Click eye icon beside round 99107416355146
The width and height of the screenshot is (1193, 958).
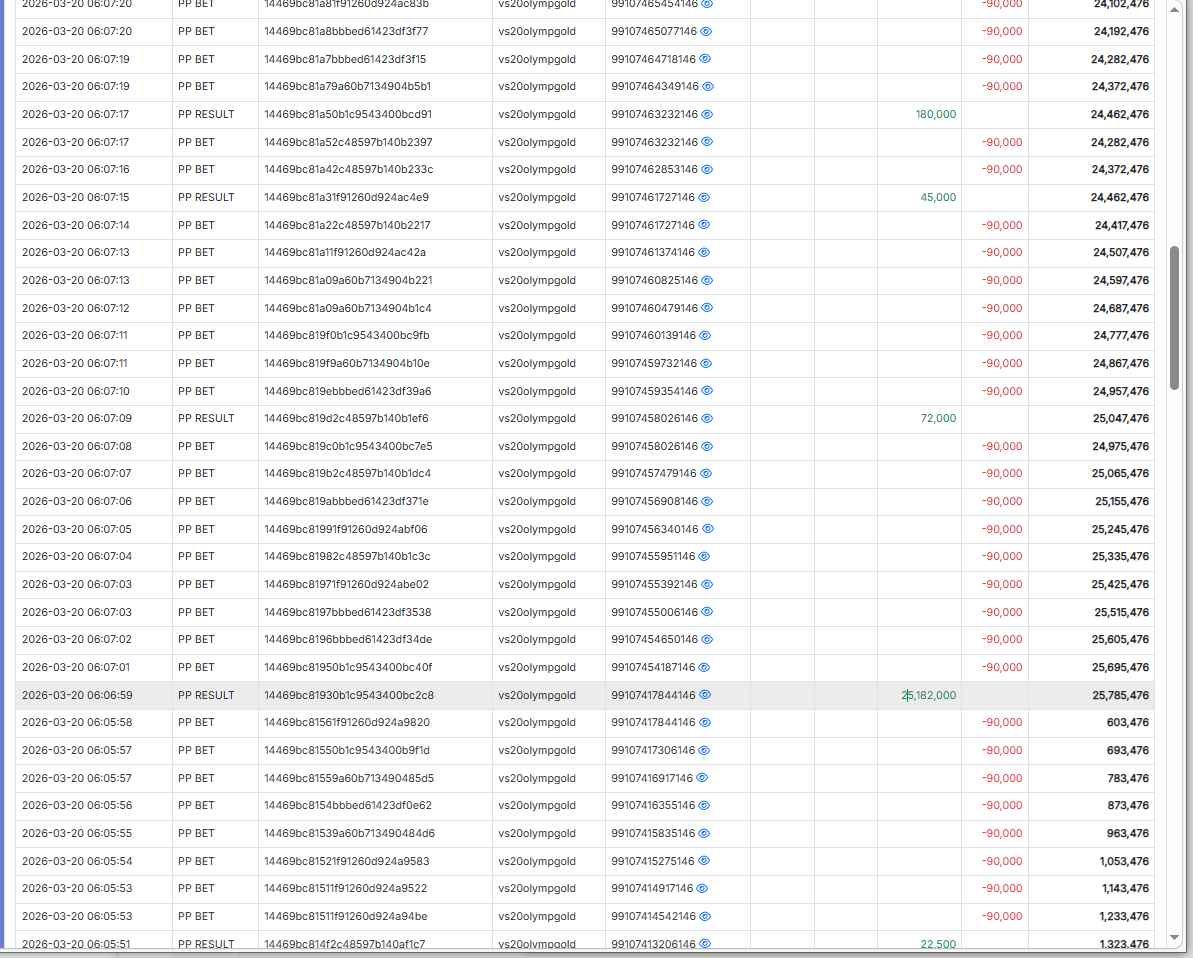(704, 805)
